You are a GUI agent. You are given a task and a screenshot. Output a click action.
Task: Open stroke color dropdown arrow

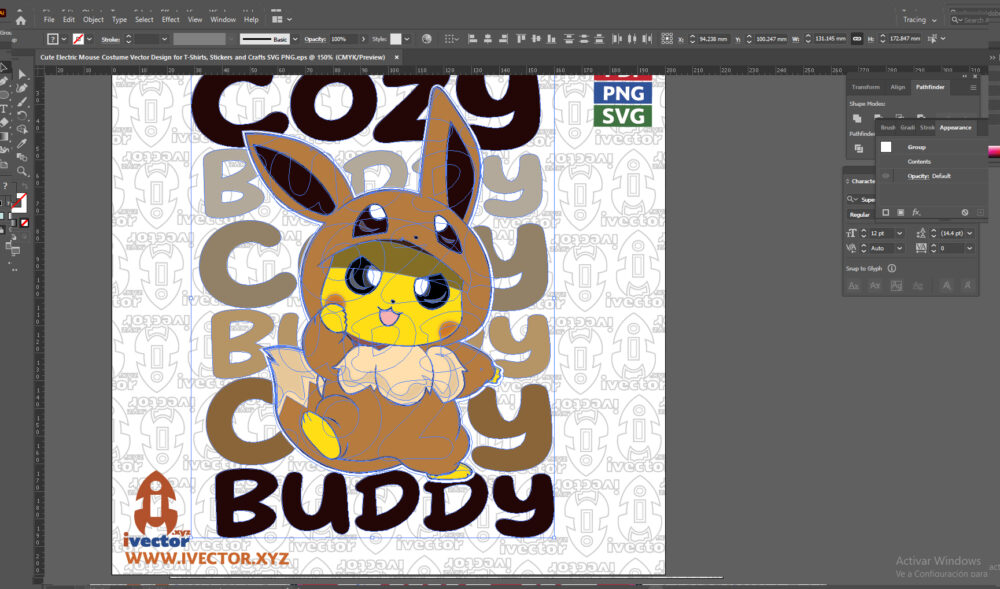tap(89, 39)
